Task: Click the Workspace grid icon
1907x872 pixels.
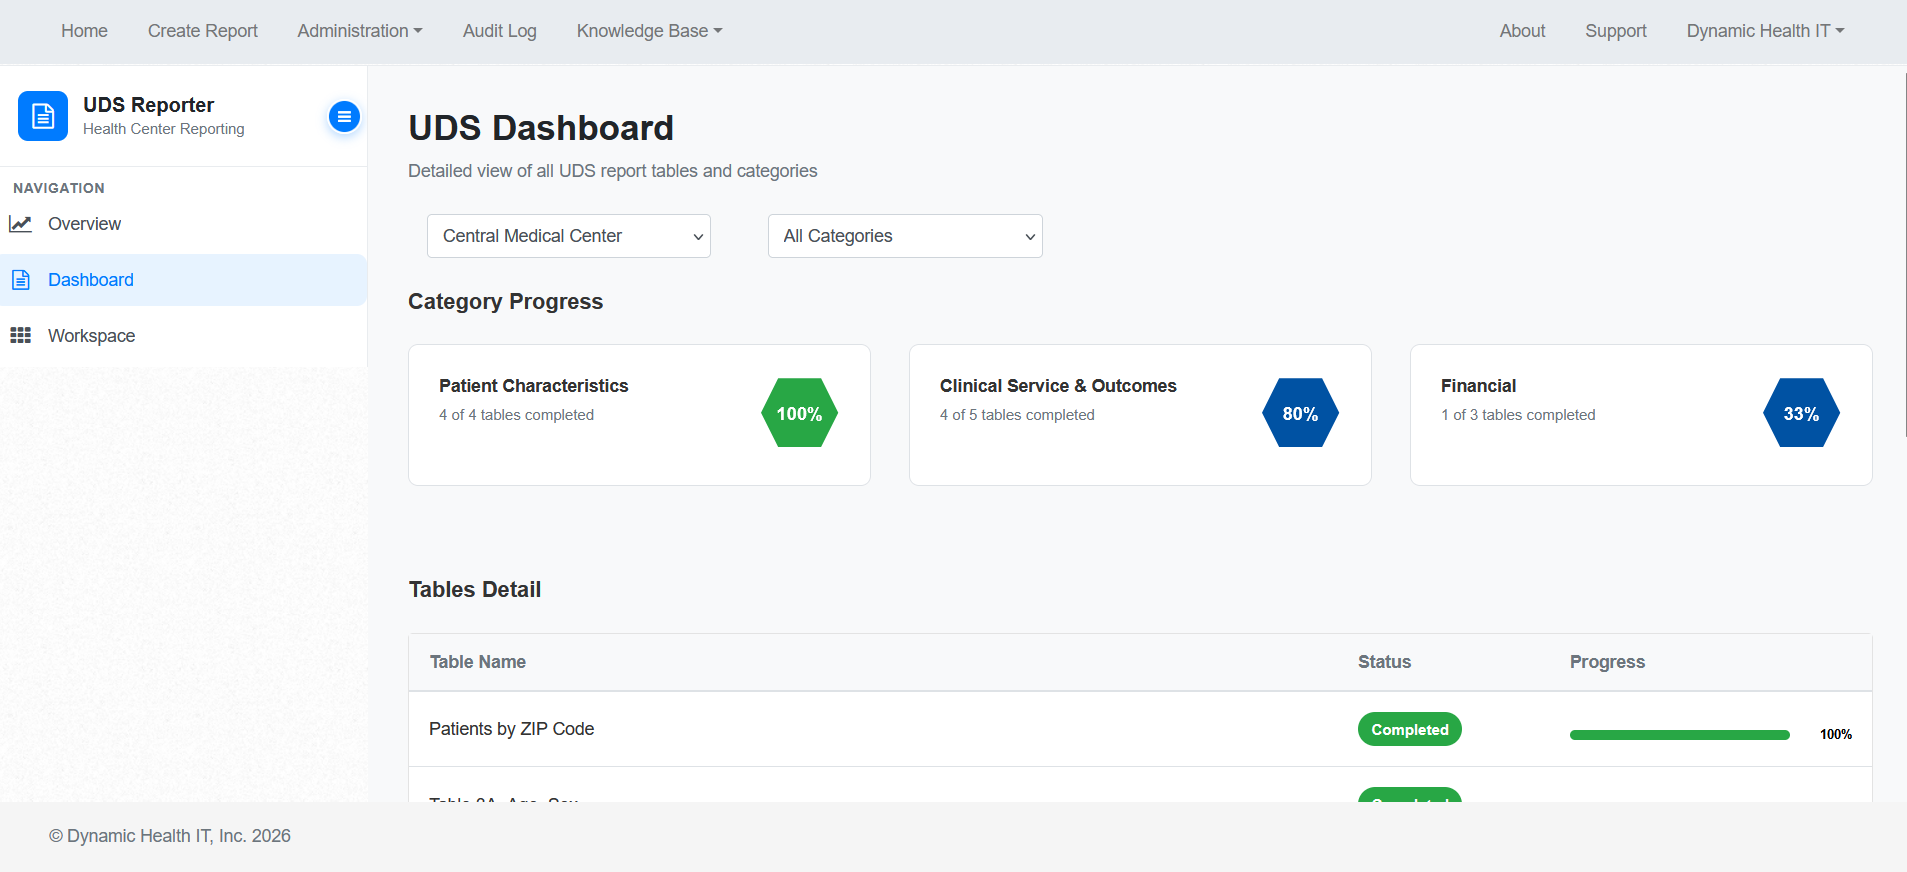Action: [x=21, y=336]
